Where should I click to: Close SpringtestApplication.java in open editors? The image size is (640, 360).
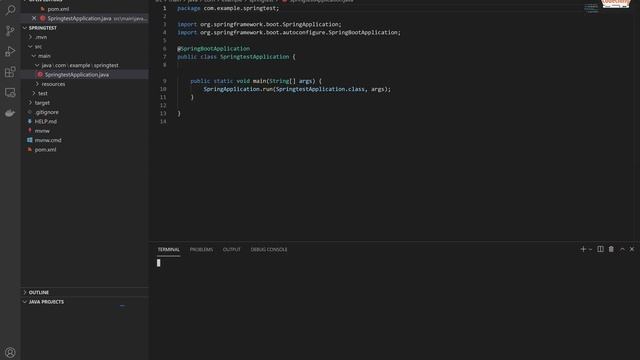click(x=34, y=18)
